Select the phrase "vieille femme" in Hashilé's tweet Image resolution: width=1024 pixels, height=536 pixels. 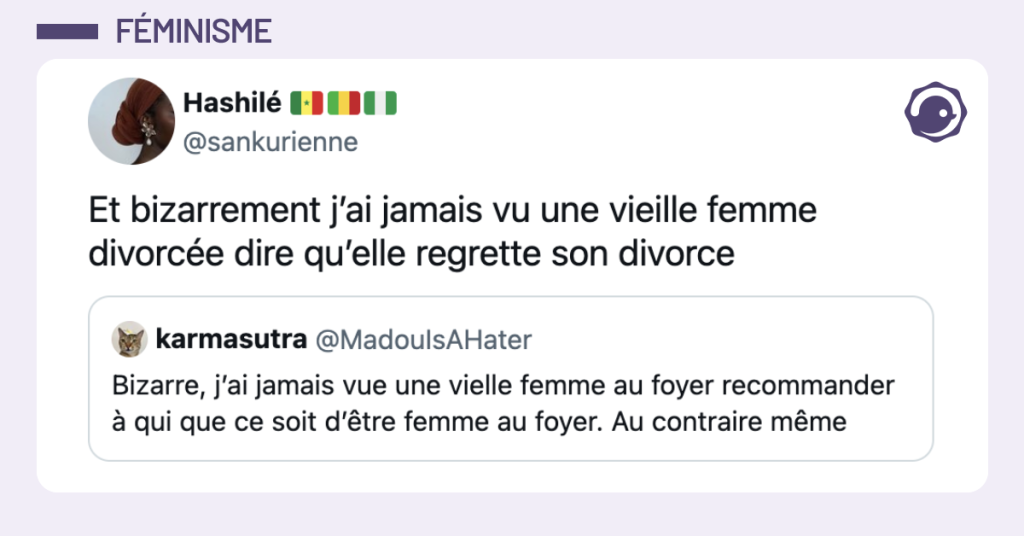(718, 212)
